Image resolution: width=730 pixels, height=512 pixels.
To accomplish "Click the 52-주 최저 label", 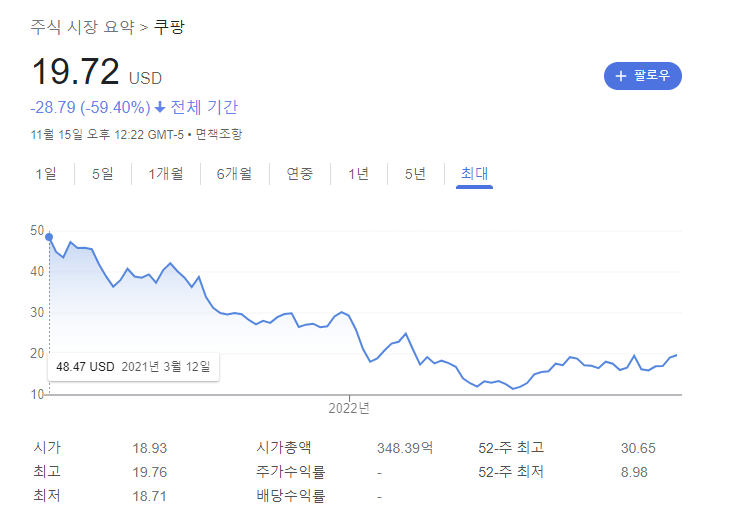I will pos(511,472).
